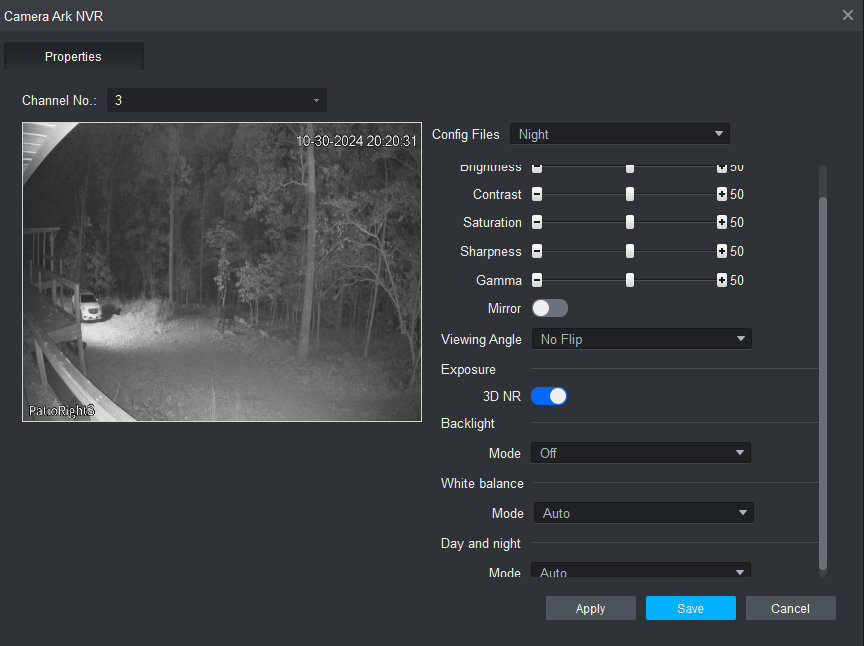Increase Sharpness with the plus icon

pos(721,251)
